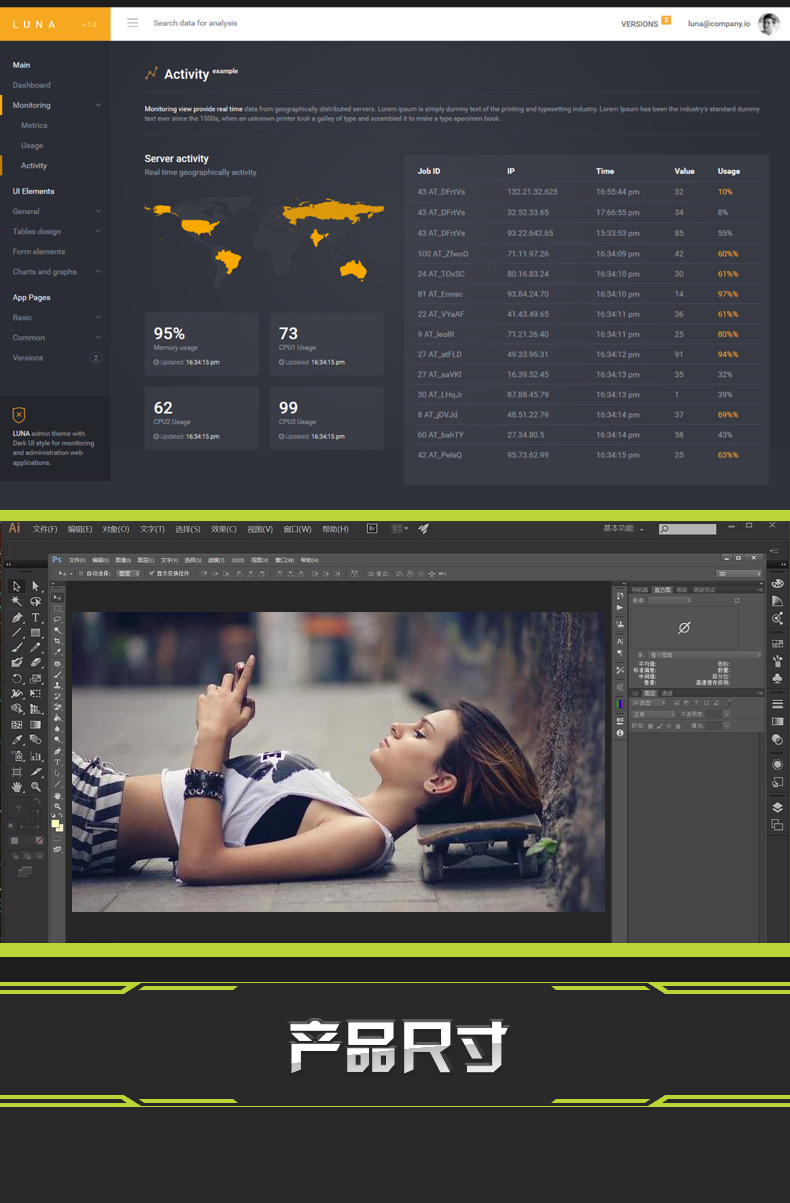Select the Type tool in Illustrator toolbar

click(x=35, y=618)
